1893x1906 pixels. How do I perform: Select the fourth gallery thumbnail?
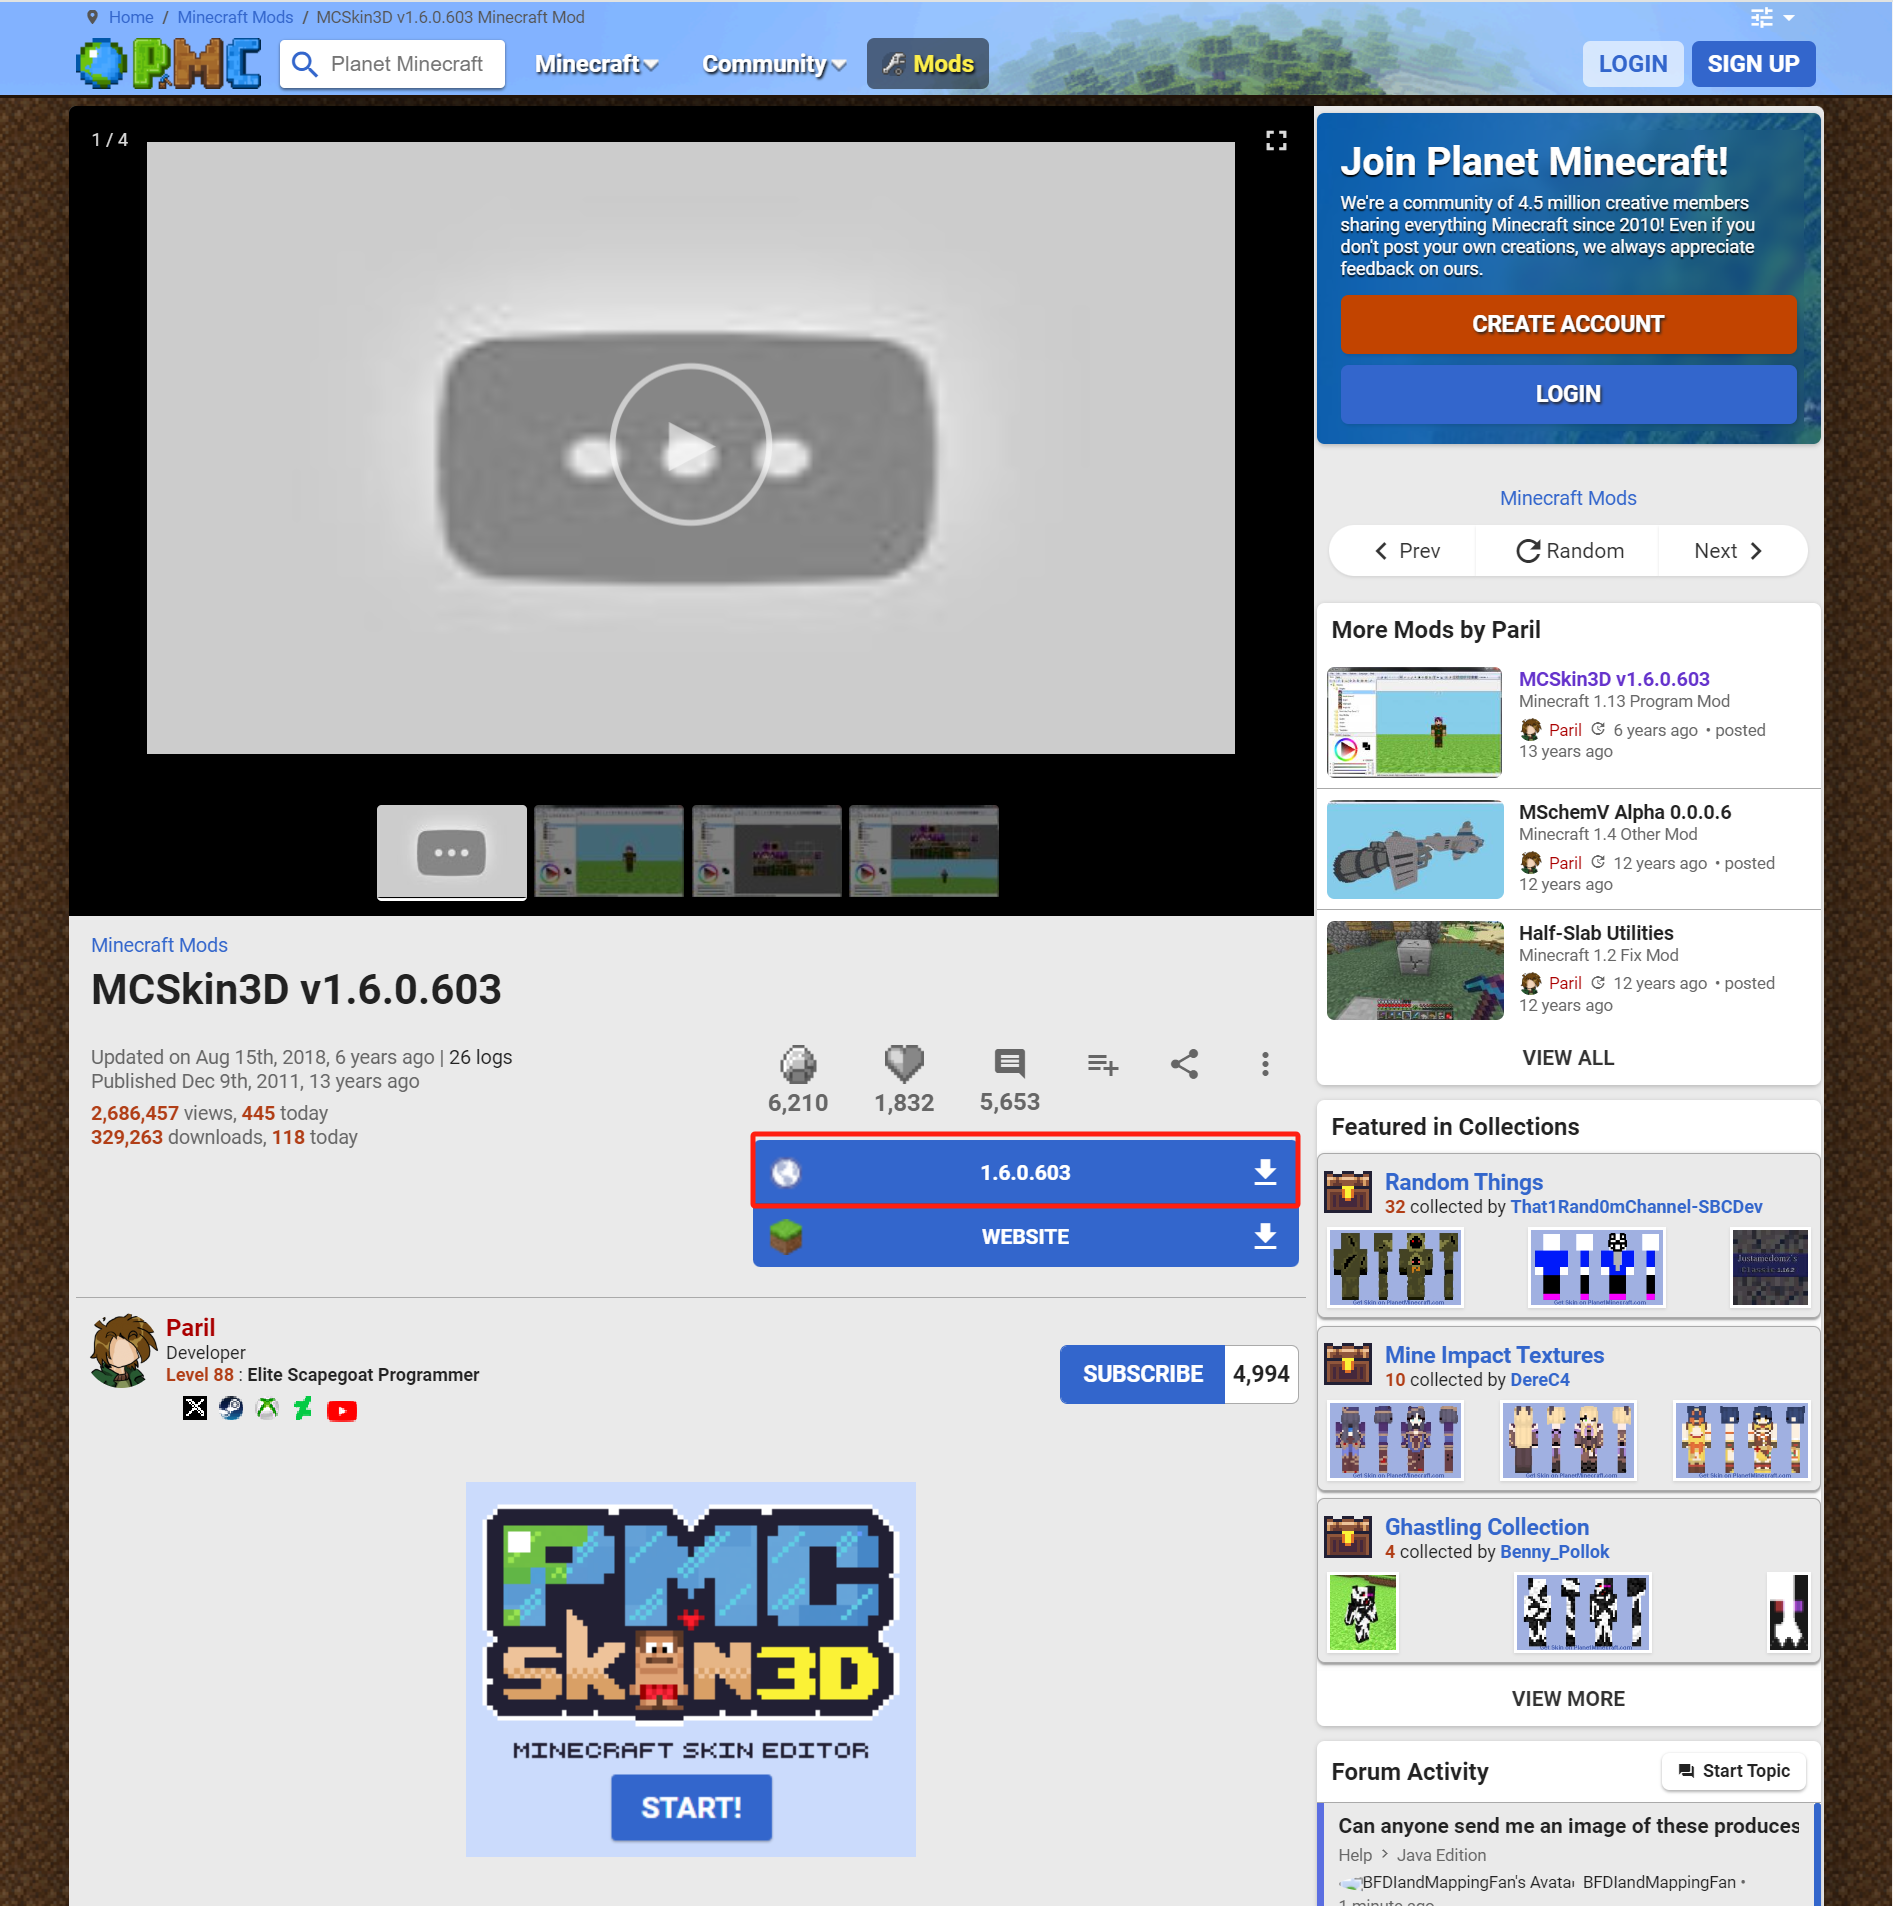tap(924, 852)
